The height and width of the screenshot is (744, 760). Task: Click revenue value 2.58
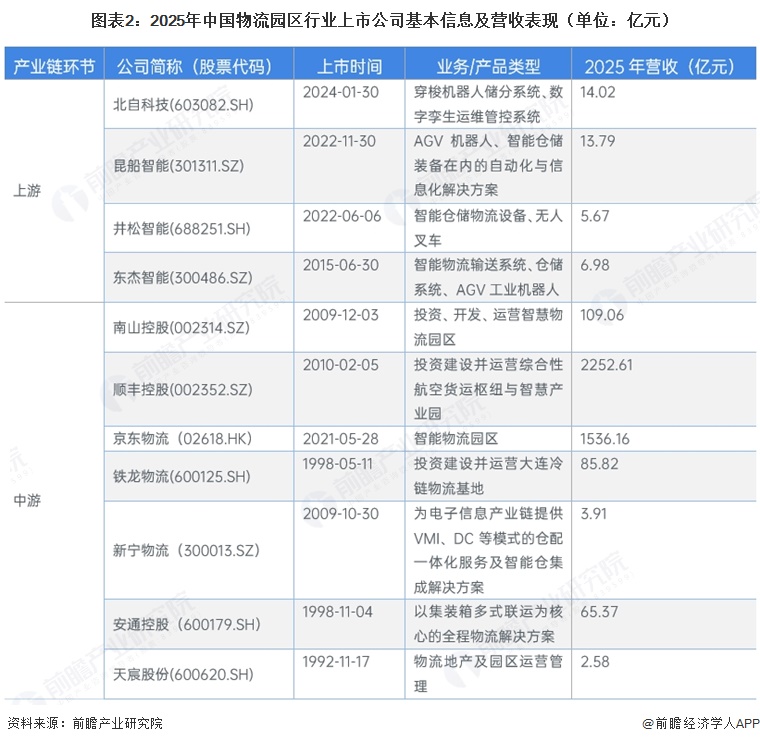pos(595,662)
